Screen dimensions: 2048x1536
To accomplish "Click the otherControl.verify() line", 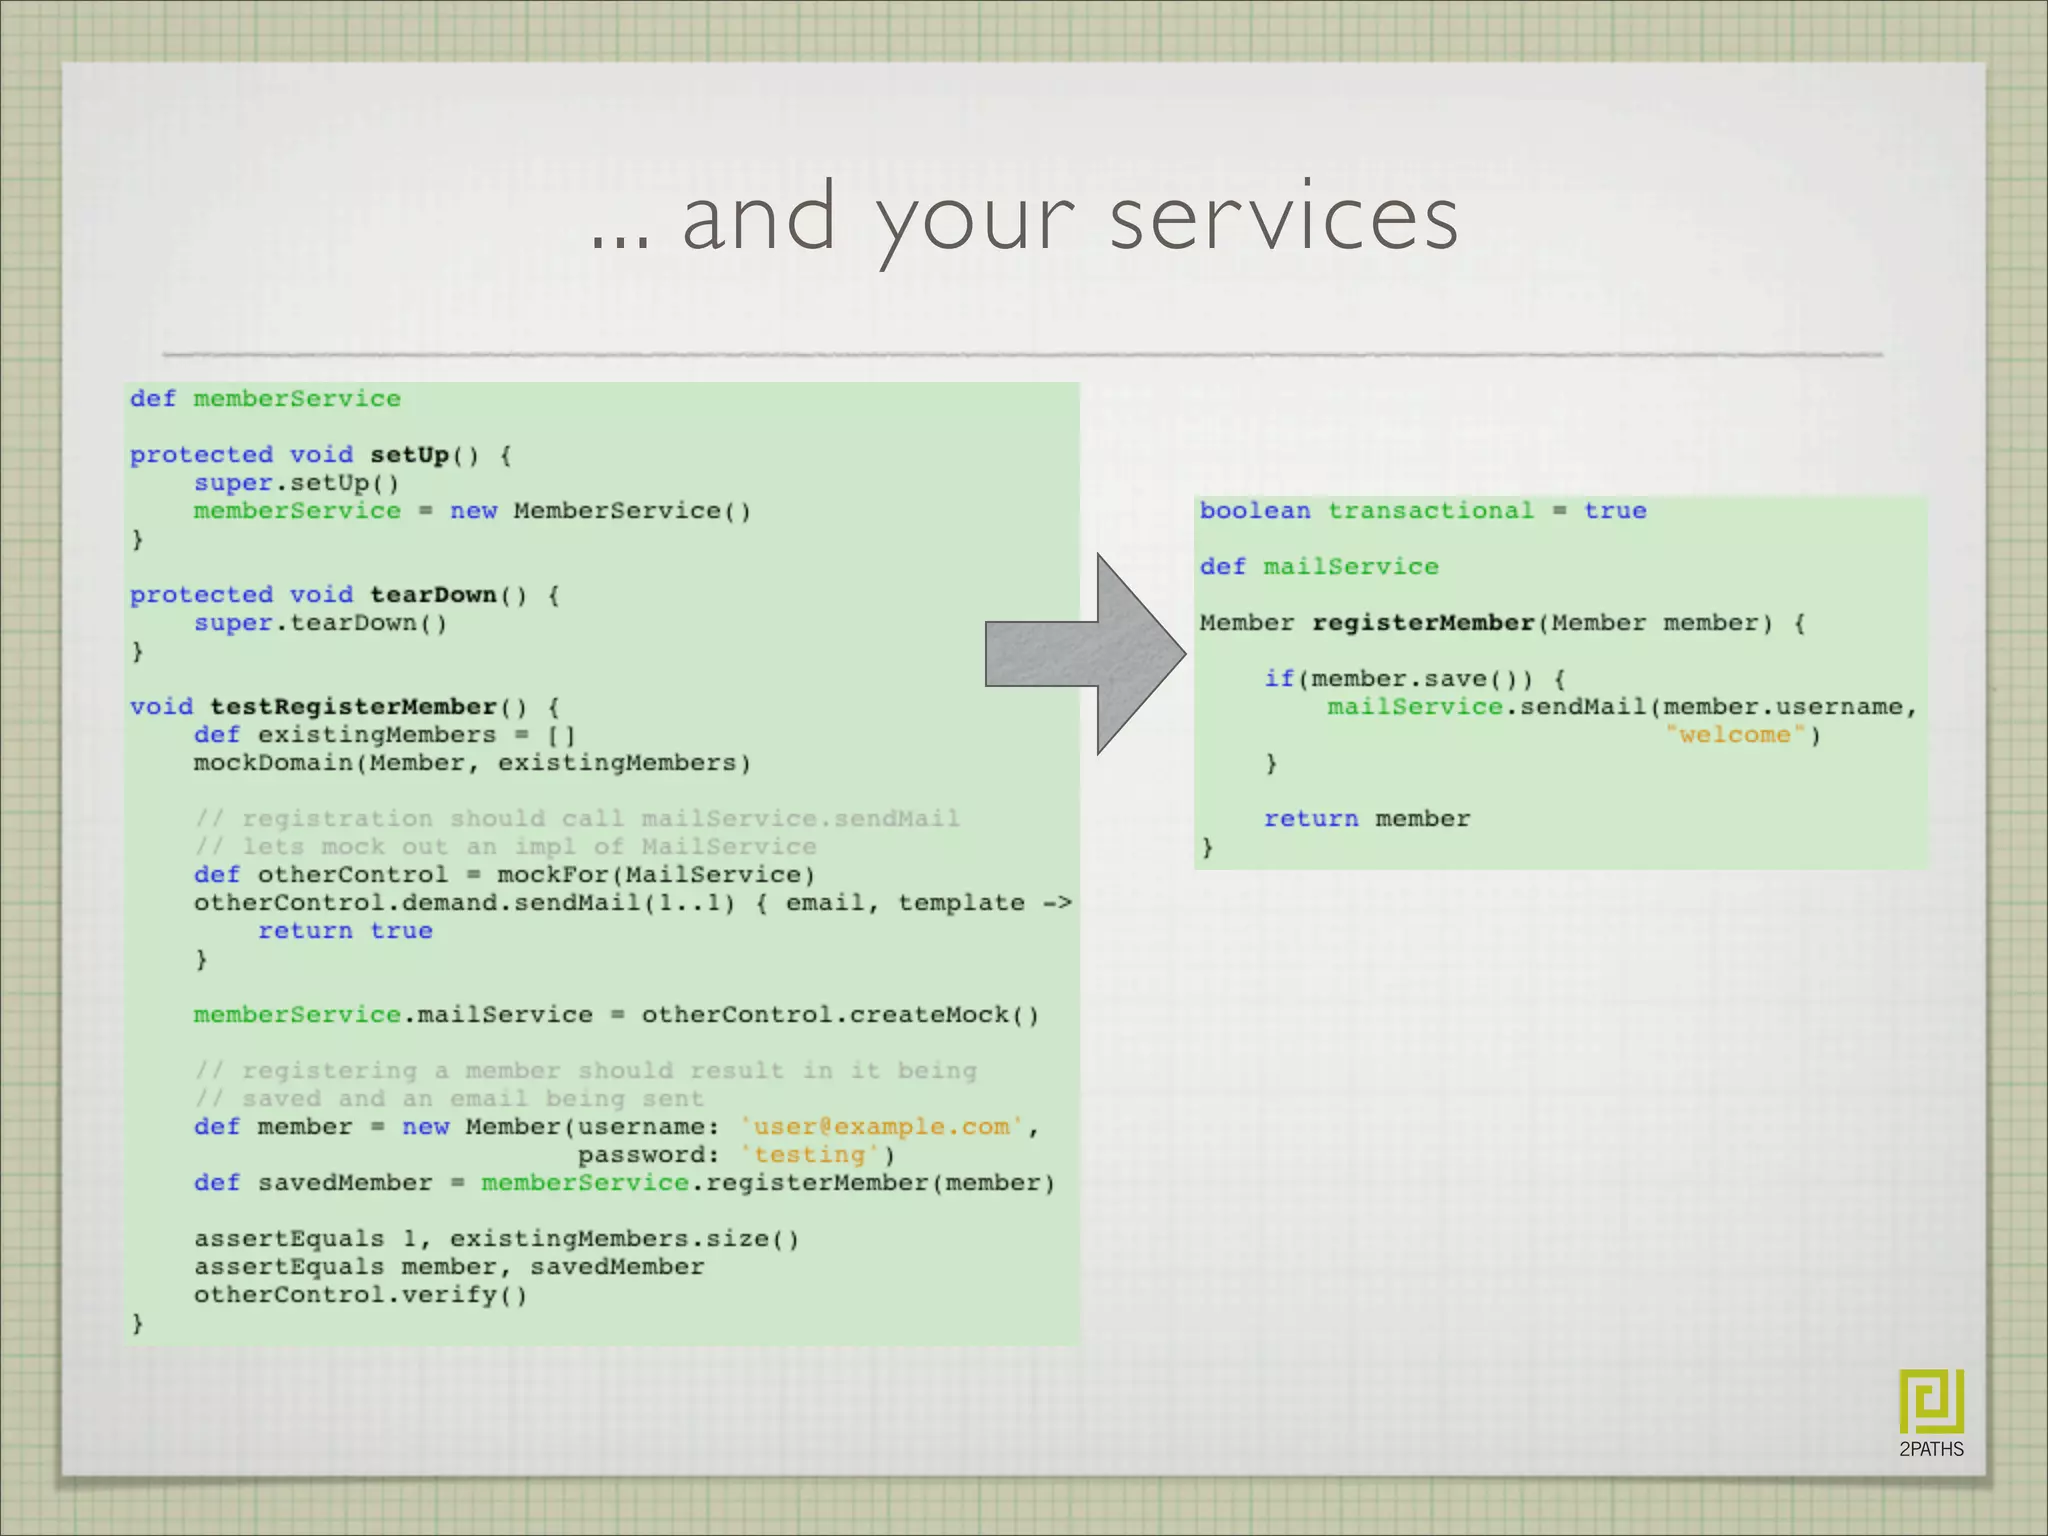I will point(360,1295).
